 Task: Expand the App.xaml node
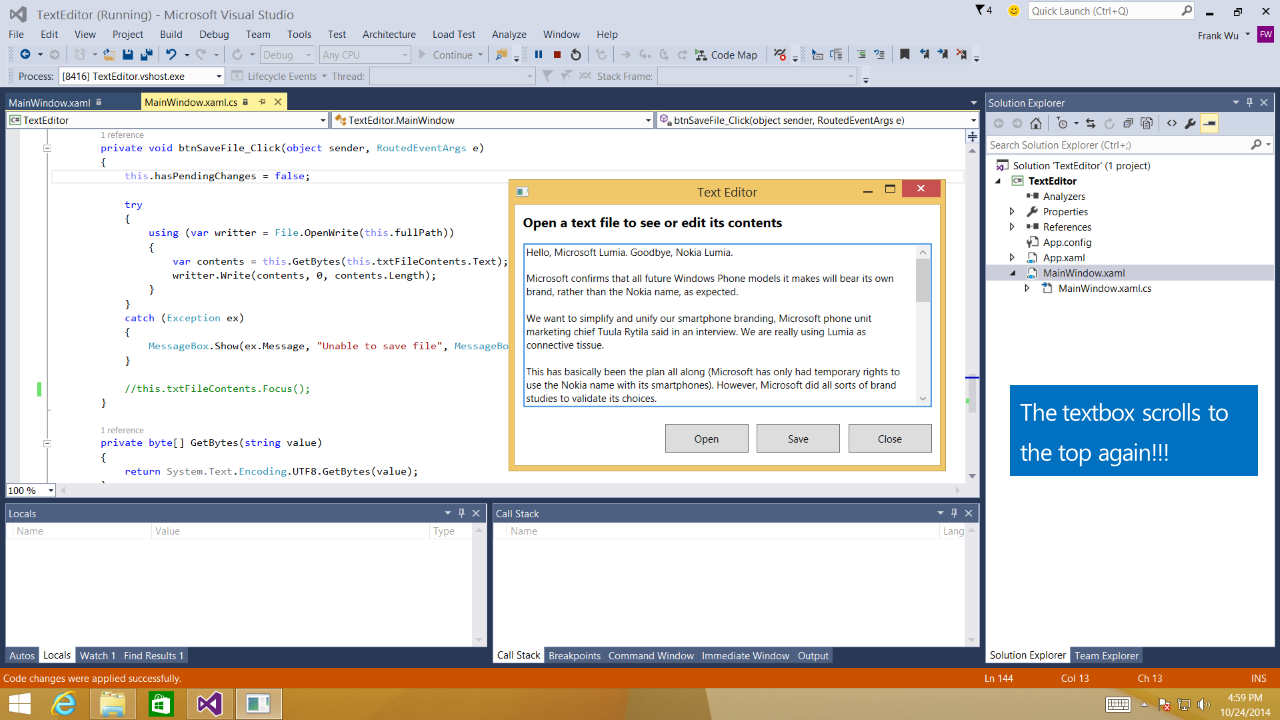[1012, 258]
